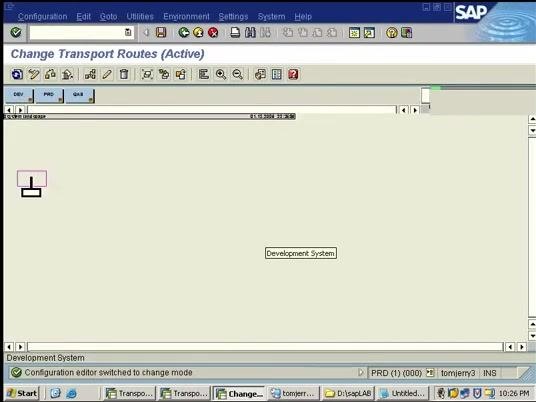Open the Settings menu
The width and height of the screenshot is (536, 402).
coord(233,16)
